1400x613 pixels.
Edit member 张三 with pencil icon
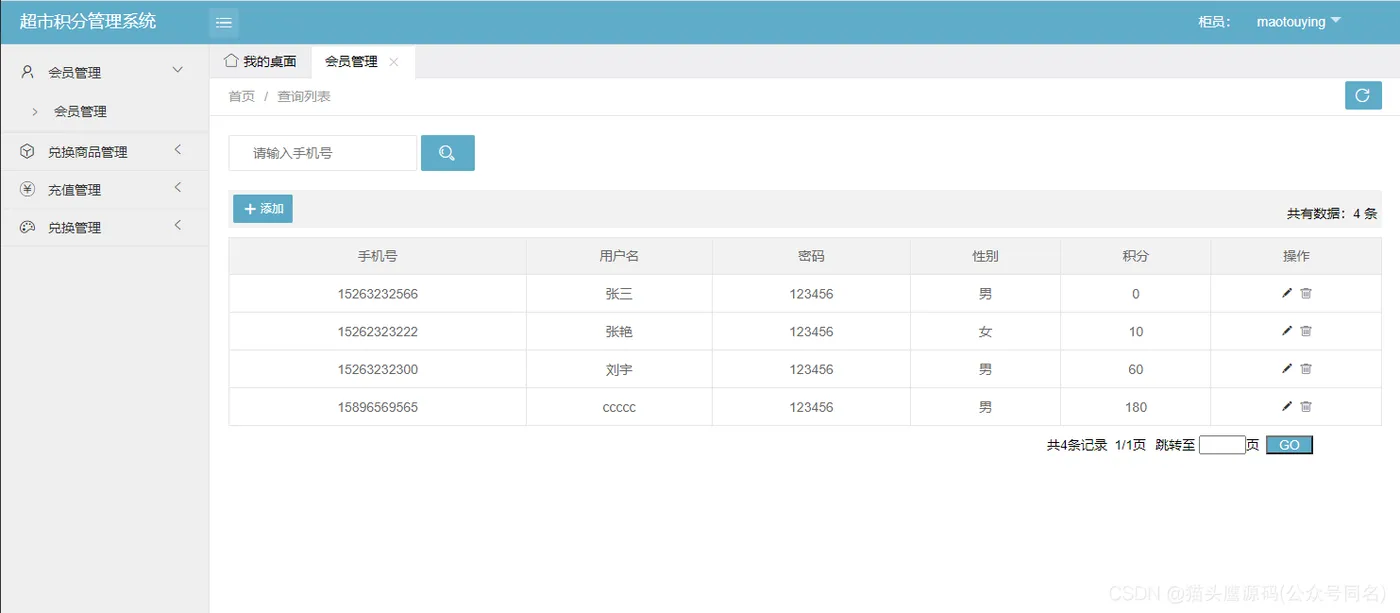coord(1287,293)
